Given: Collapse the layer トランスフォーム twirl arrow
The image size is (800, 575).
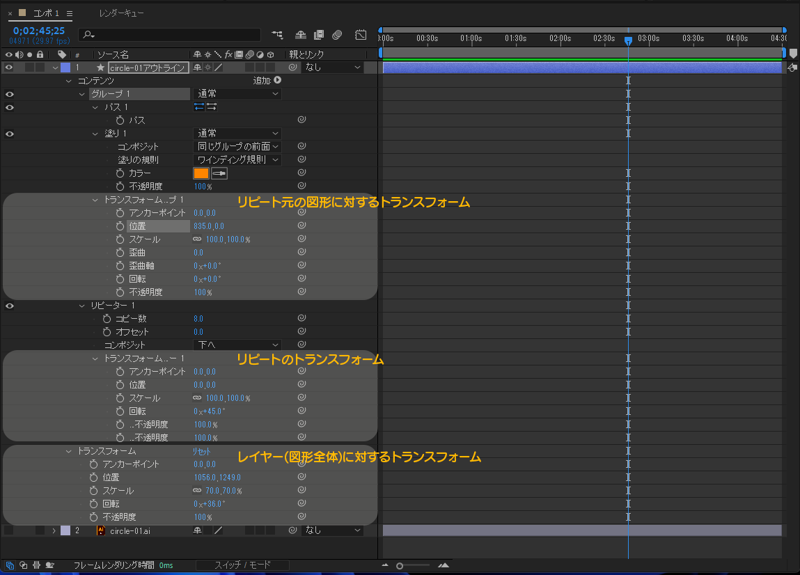Looking at the screenshot, I should point(69,451).
